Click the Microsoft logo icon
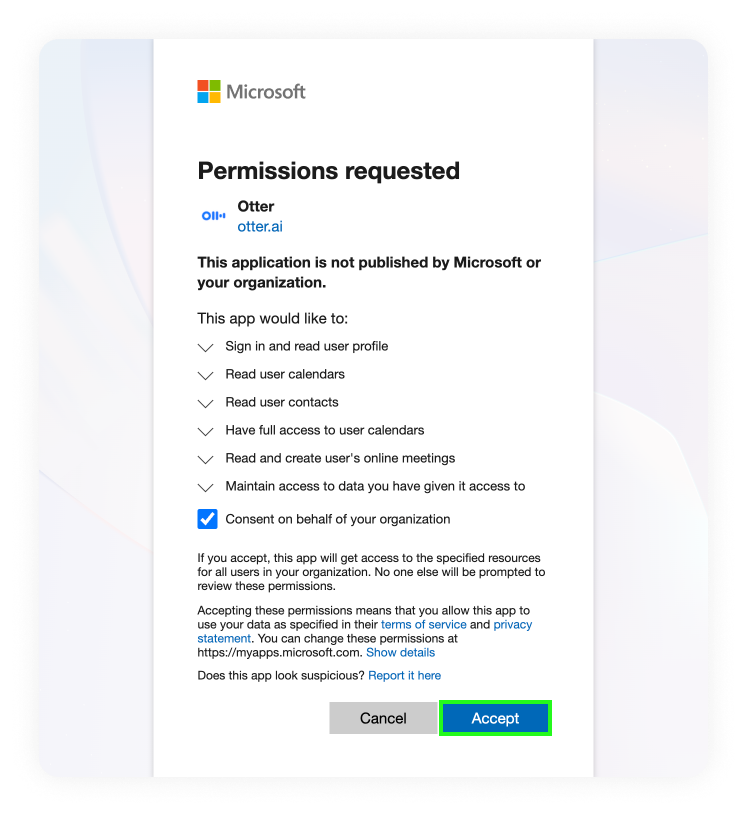747x816 pixels. 209,92
